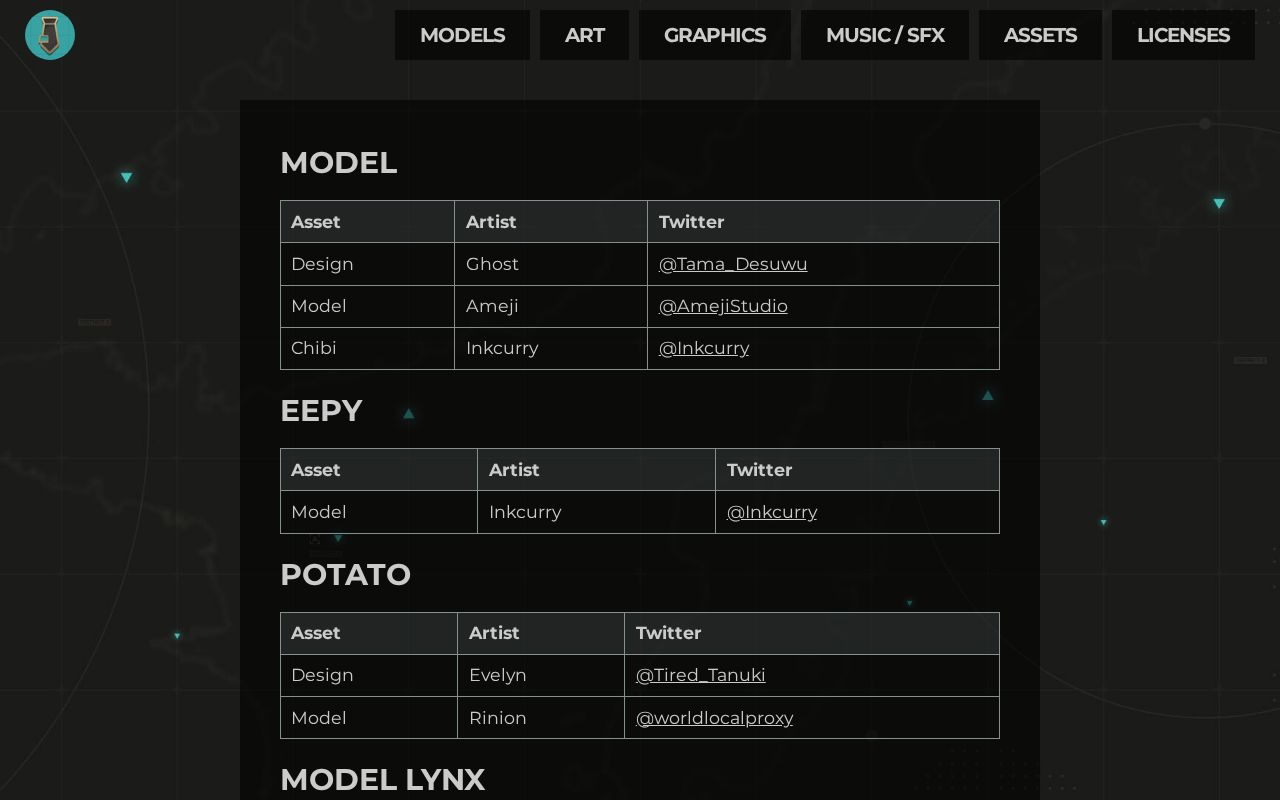Screen dimensions: 1280x800
Task: Open @Tired_Tanuki Twitter profile
Action: (700, 675)
